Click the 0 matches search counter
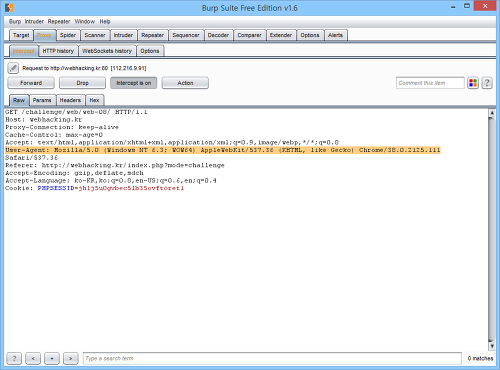 (480, 358)
